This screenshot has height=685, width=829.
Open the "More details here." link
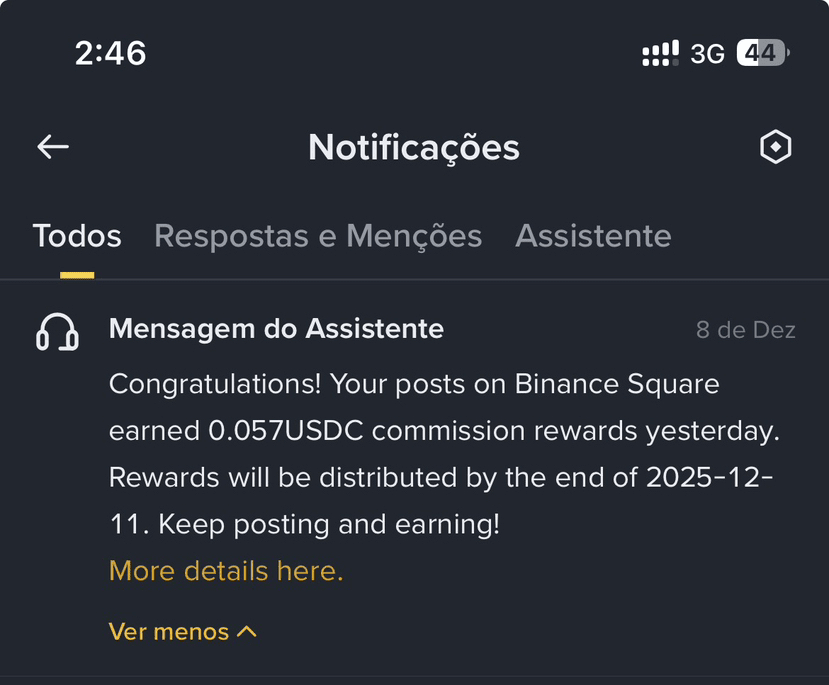226,571
